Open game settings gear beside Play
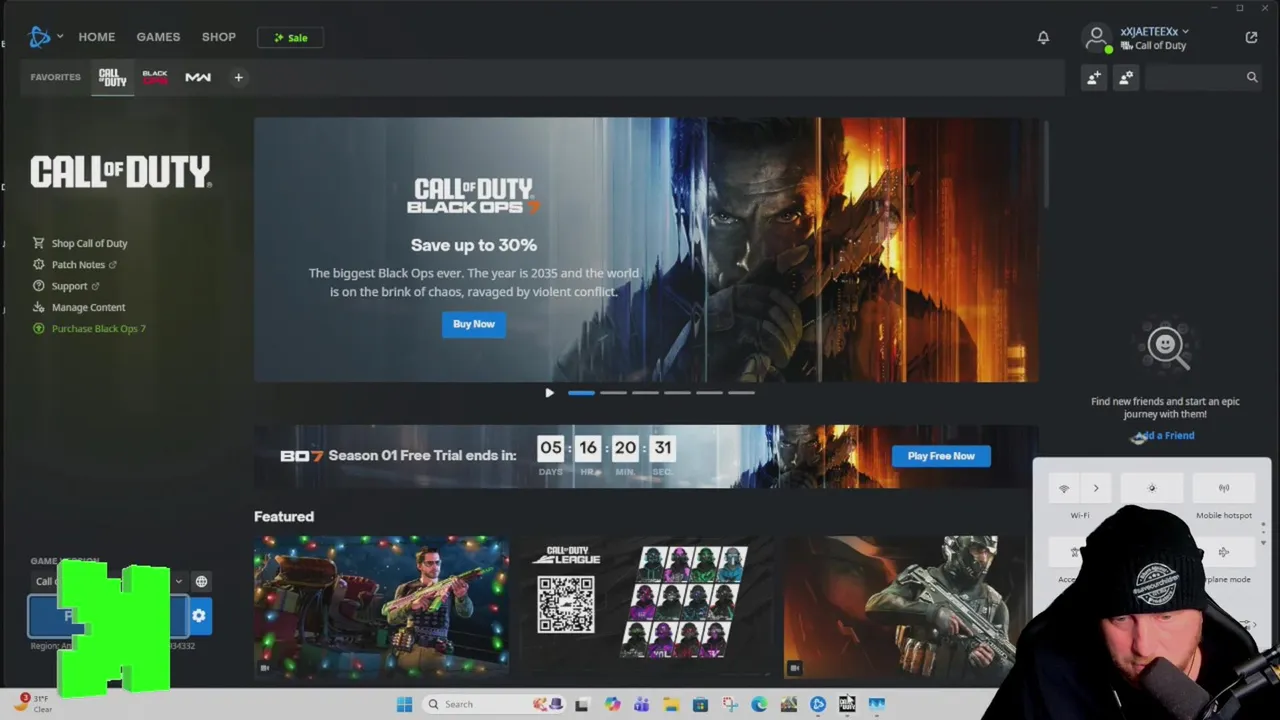Image resolution: width=1280 pixels, height=720 pixels. pos(199,616)
